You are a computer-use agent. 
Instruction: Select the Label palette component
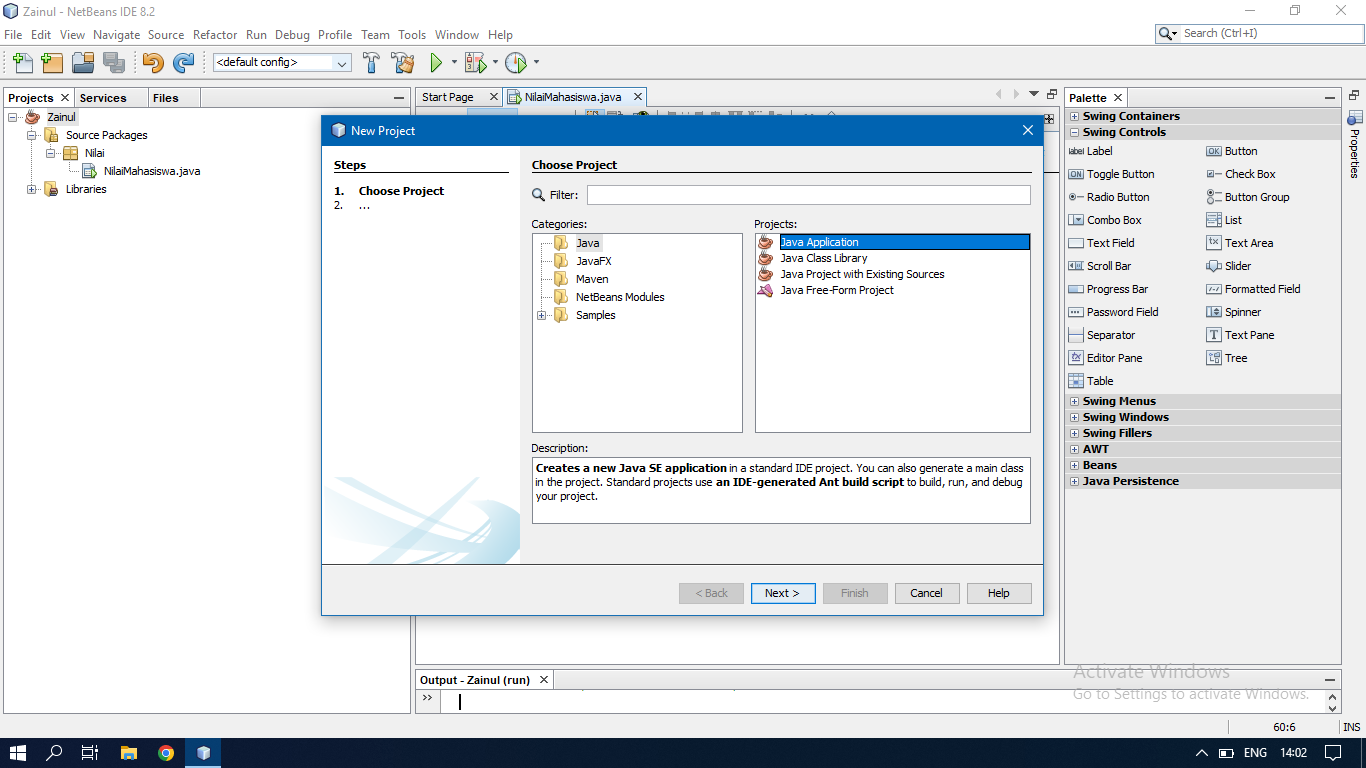click(x=1090, y=151)
